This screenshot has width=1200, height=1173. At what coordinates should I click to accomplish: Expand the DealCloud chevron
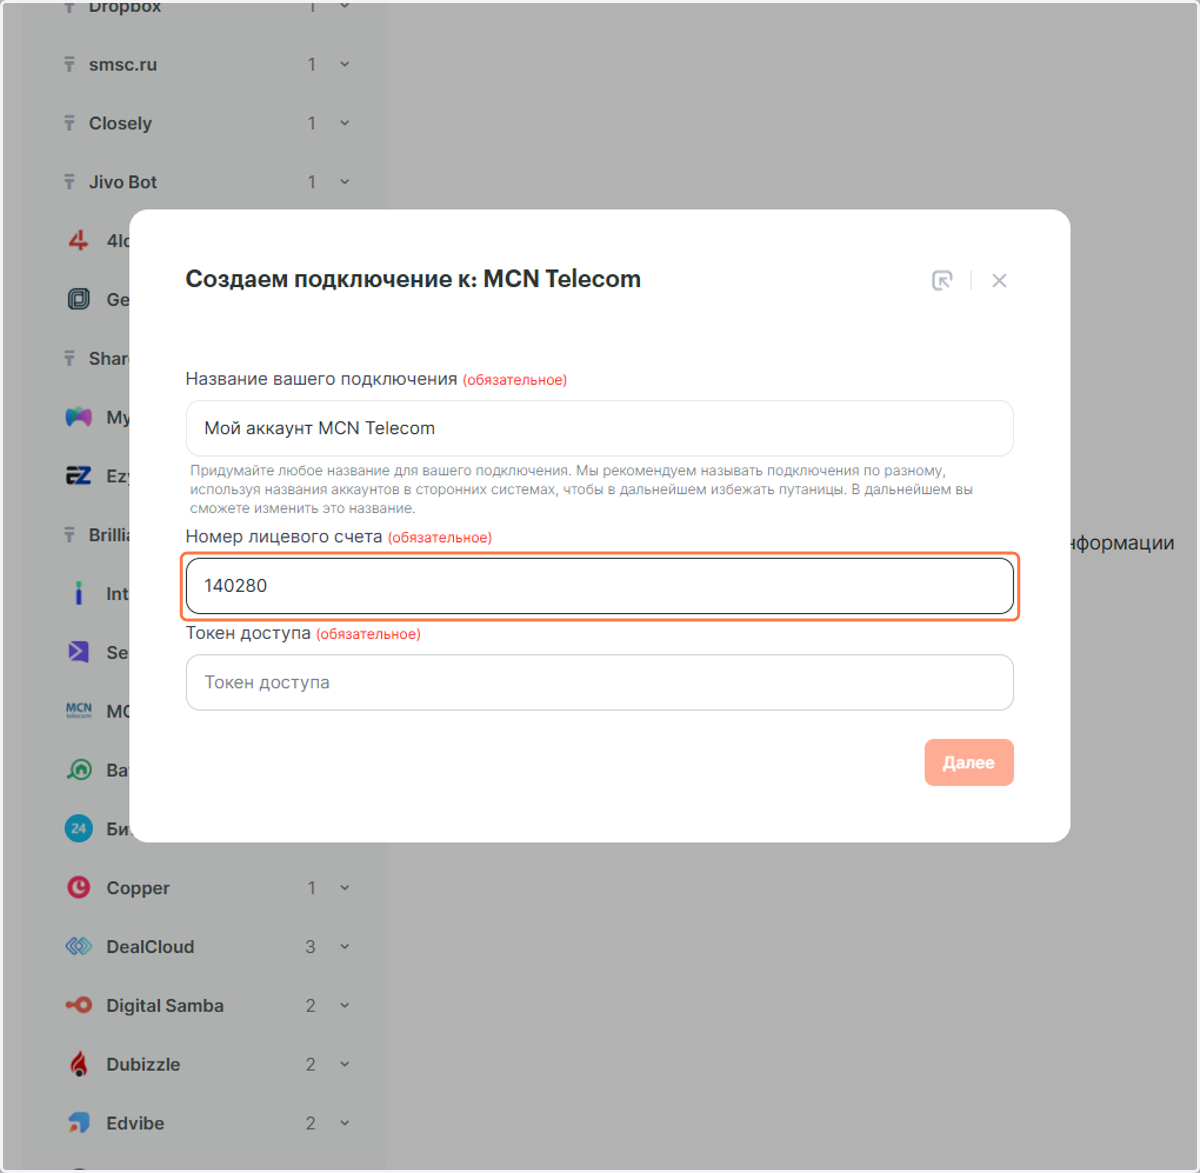tap(344, 947)
